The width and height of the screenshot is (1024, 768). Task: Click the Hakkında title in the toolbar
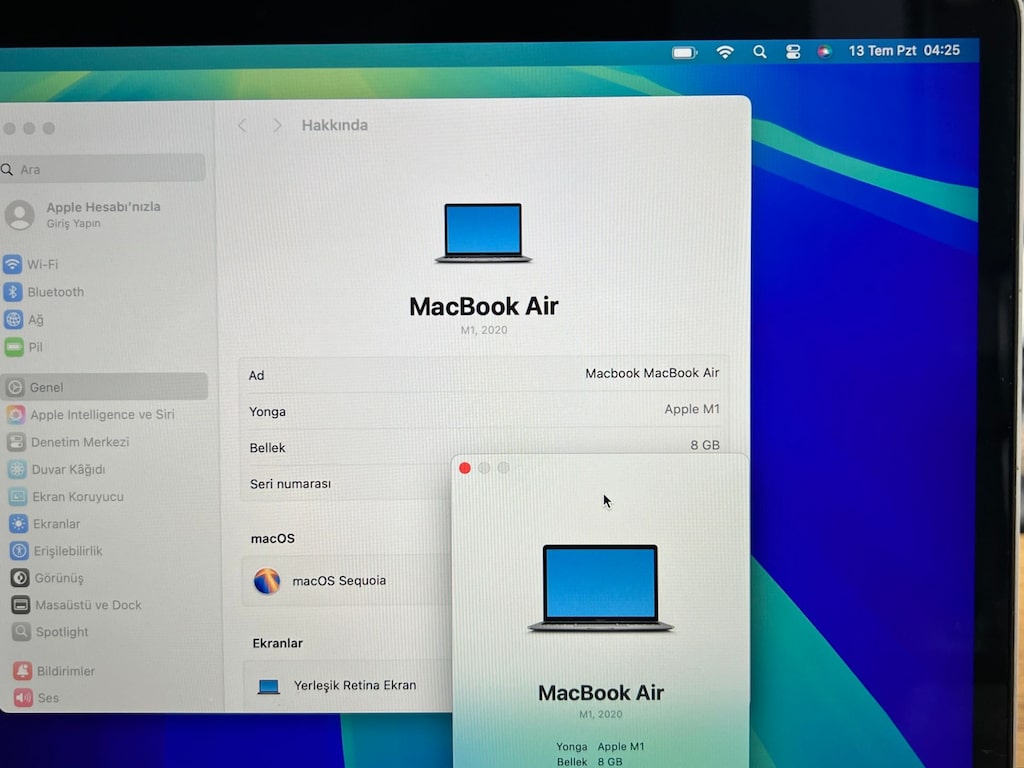point(334,125)
